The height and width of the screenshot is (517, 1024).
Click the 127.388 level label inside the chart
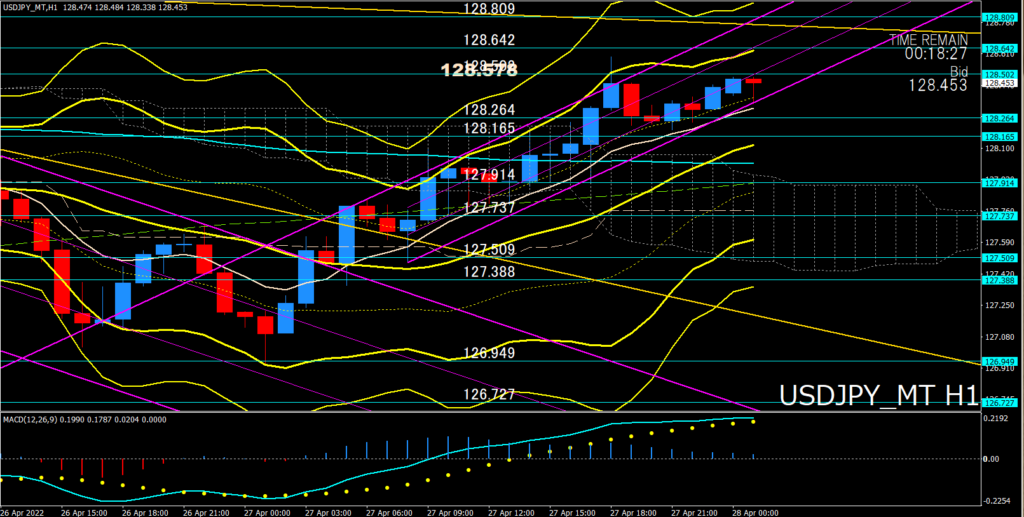(x=489, y=270)
